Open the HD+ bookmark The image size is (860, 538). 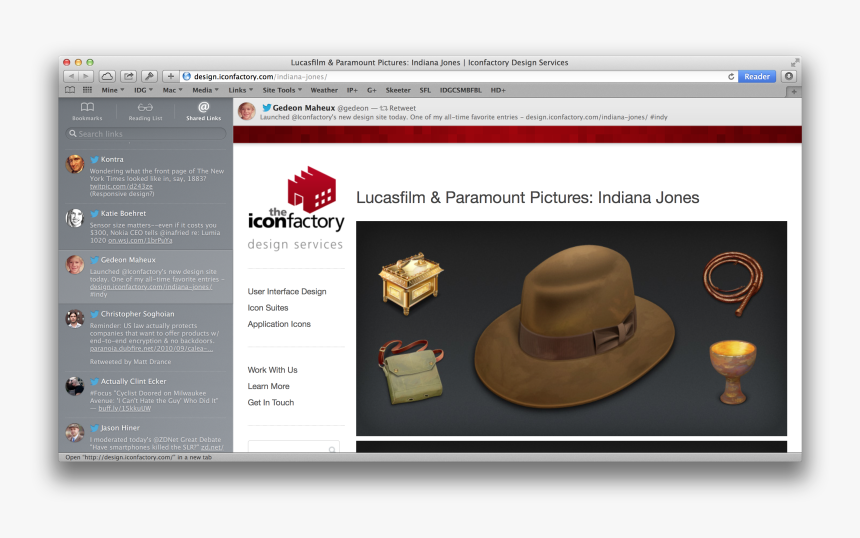pyautogui.click(x=498, y=90)
